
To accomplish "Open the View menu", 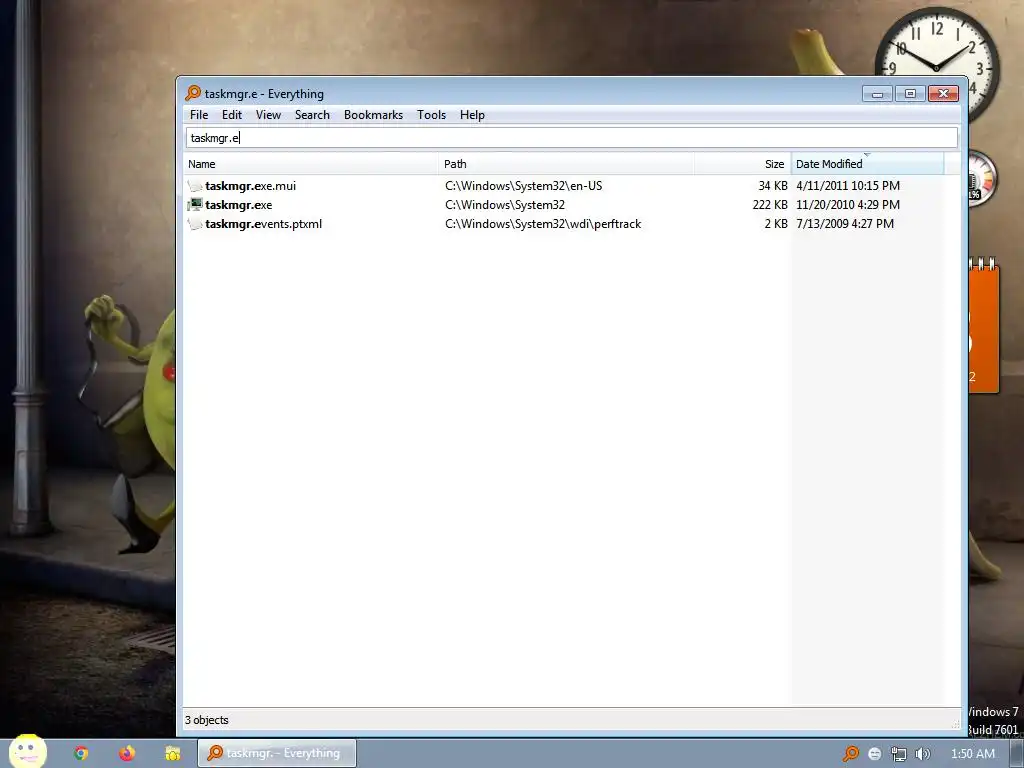I will point(268,115).
